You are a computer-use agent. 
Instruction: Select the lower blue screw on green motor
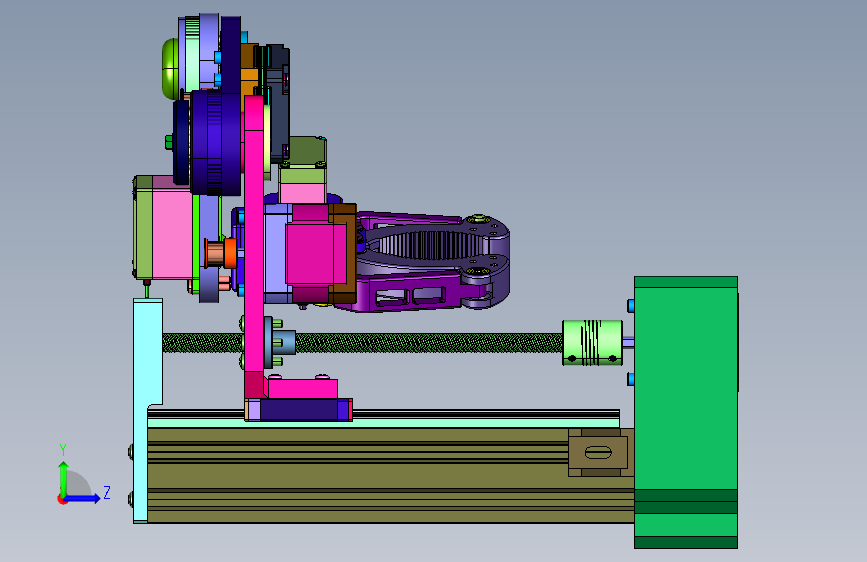tap(631, 379)
